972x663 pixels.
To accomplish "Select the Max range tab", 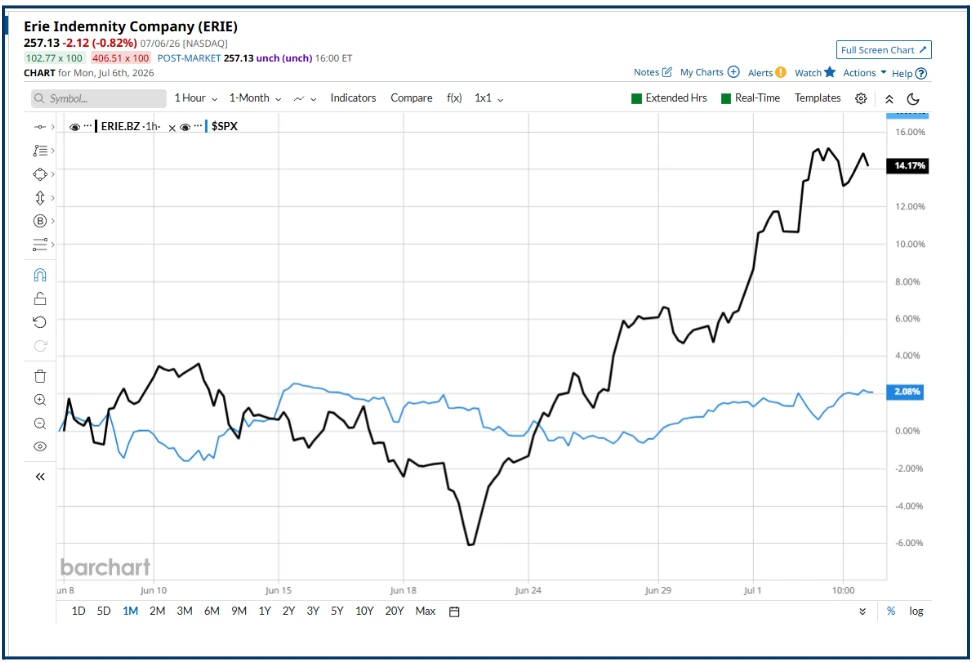I will 425,611.
